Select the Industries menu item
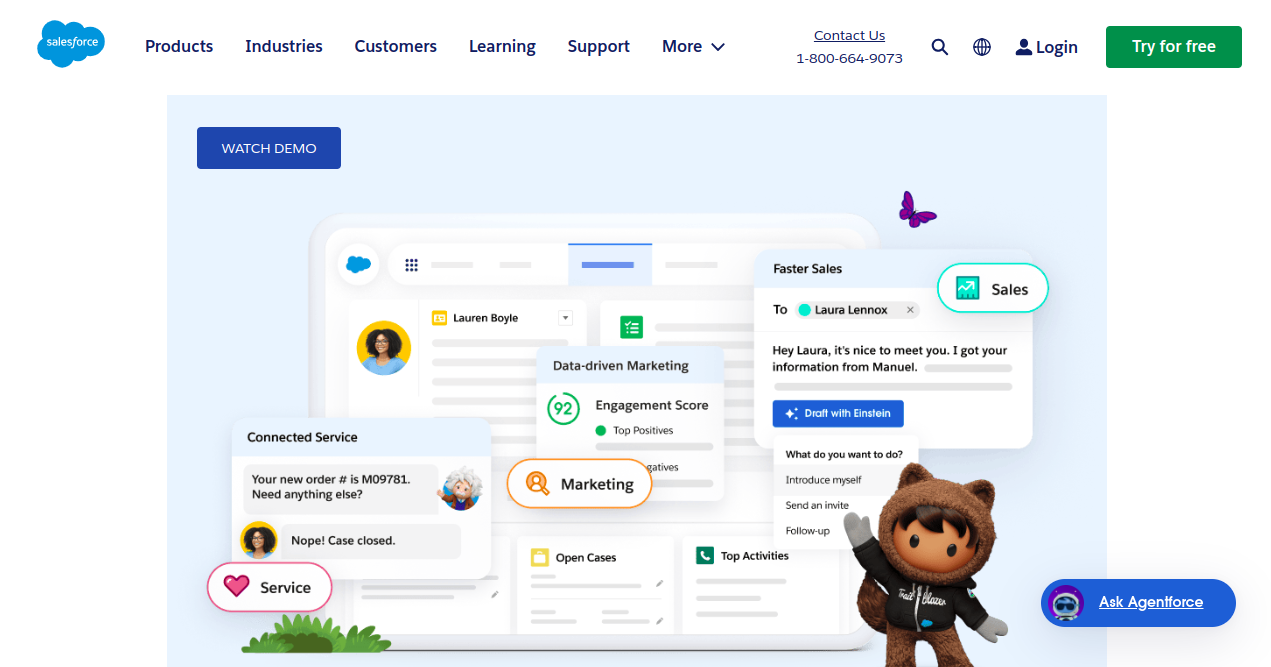This screenshot has width=1271, height=667. click(283, 46)
